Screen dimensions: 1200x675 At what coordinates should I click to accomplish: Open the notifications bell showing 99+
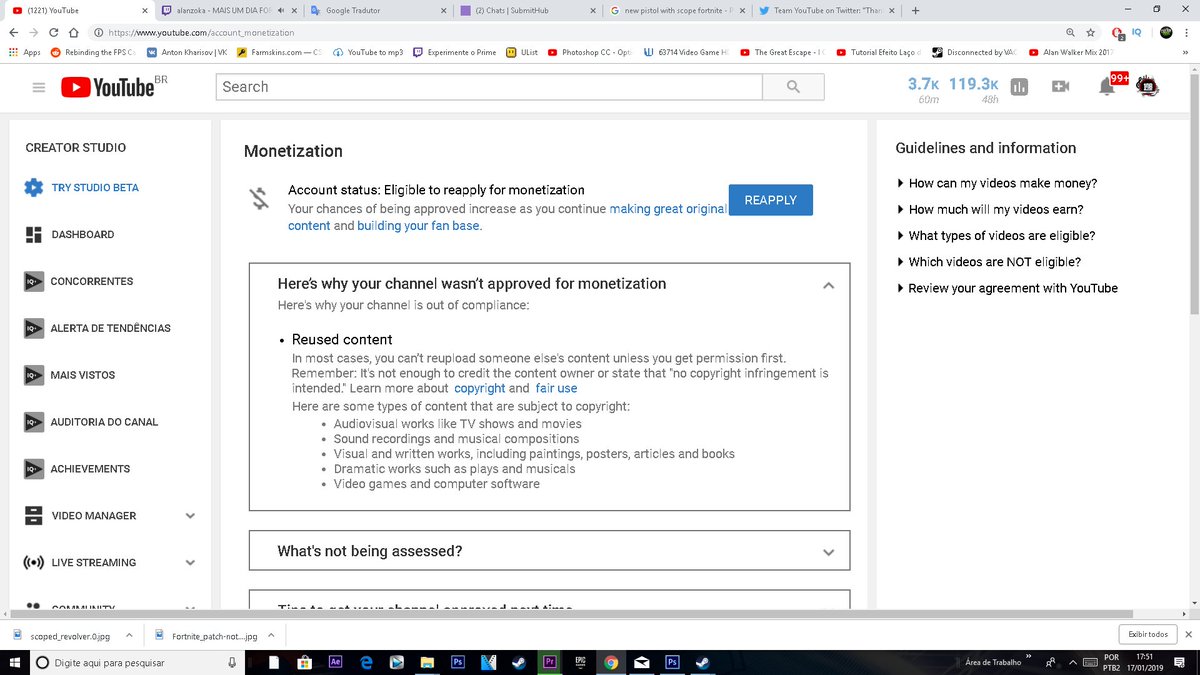click(x=1107, y=87)
